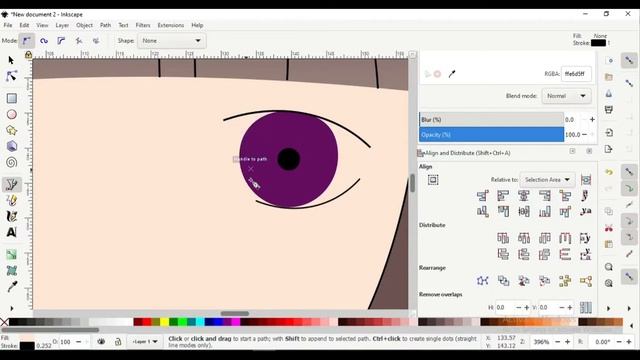Set straight line segments mode

(79, 41)
